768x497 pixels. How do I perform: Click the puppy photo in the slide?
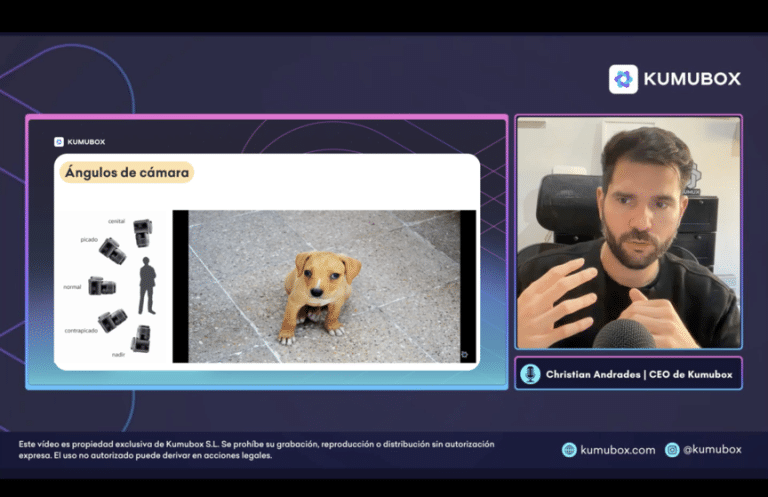click(x=323, y=286)
